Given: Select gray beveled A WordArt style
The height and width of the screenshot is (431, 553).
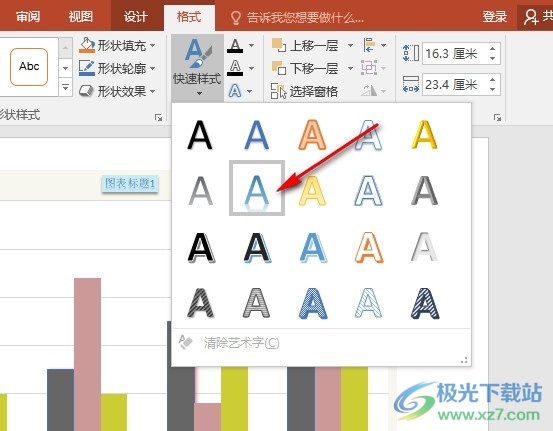Looking at the screenshot, I should [425, 191].
